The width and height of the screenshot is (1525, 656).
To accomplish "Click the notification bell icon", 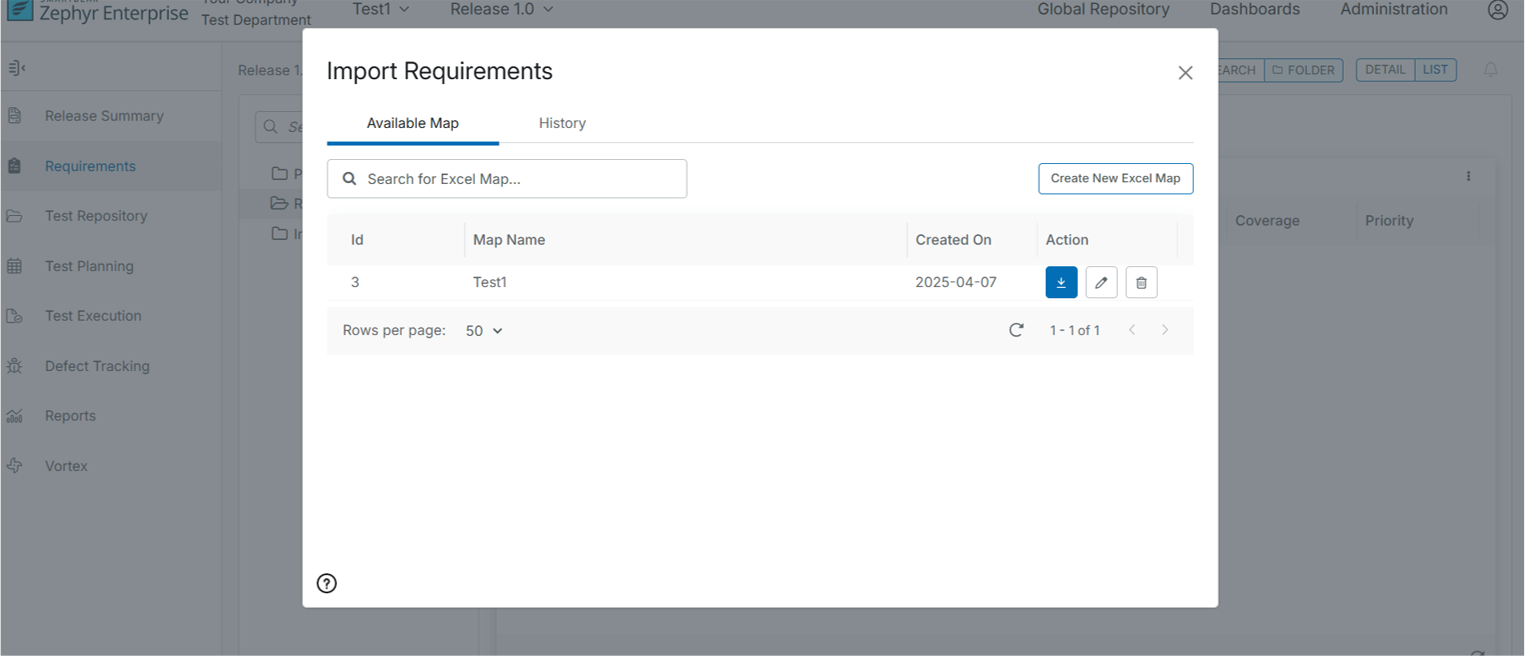I will pyautogui.click(x=1490, y=70).
